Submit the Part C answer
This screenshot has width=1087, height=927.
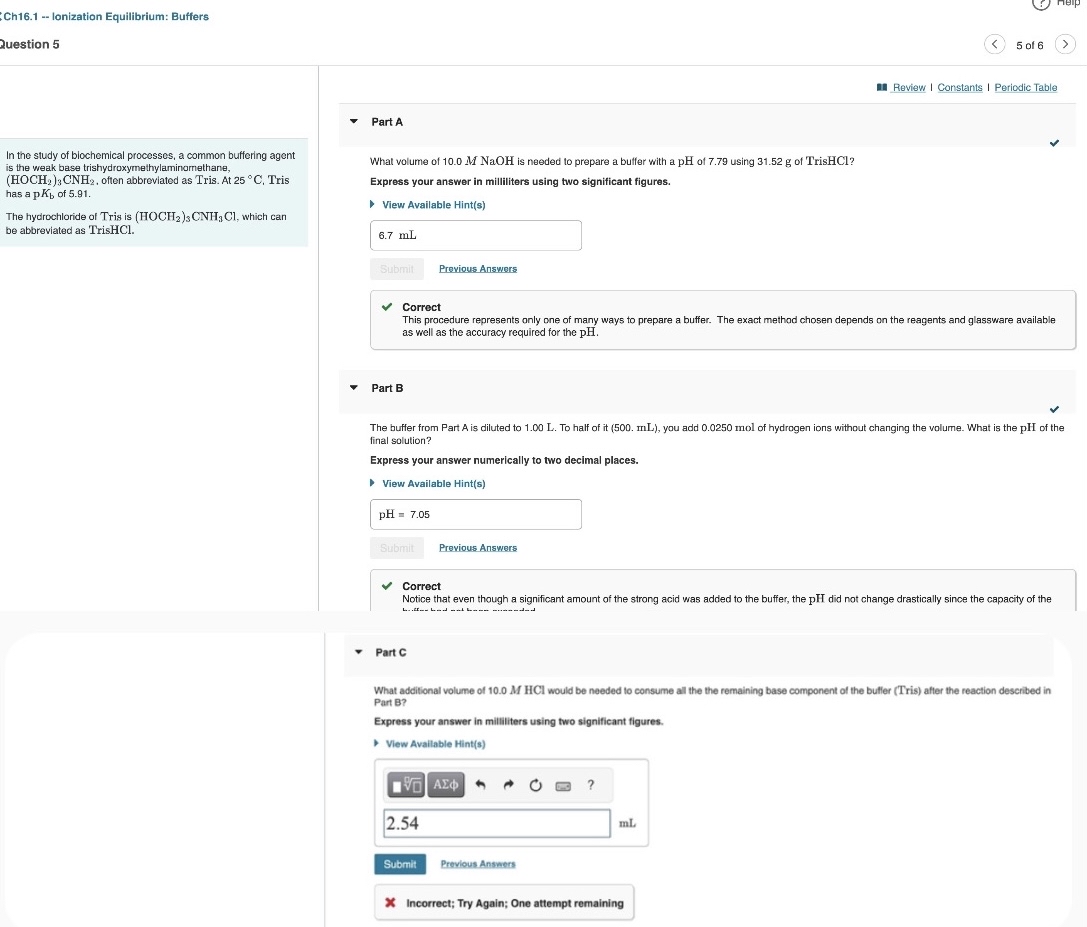(400, 864)
